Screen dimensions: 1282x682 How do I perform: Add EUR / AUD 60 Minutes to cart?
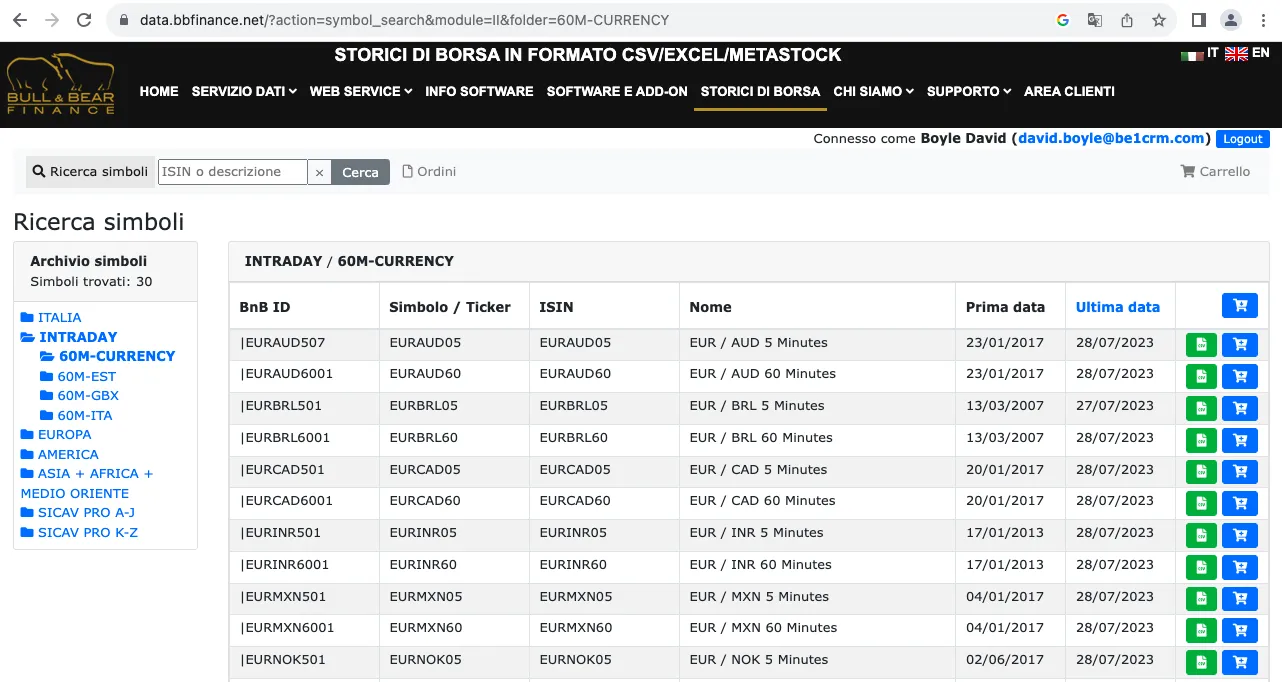tap(1240, 377)
